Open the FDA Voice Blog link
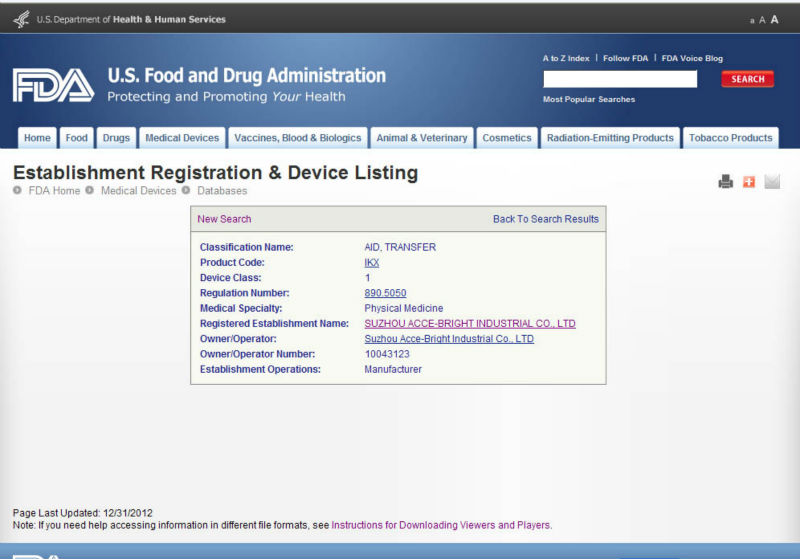This screenshot has width=800, height=559. (x=692, y=58)
